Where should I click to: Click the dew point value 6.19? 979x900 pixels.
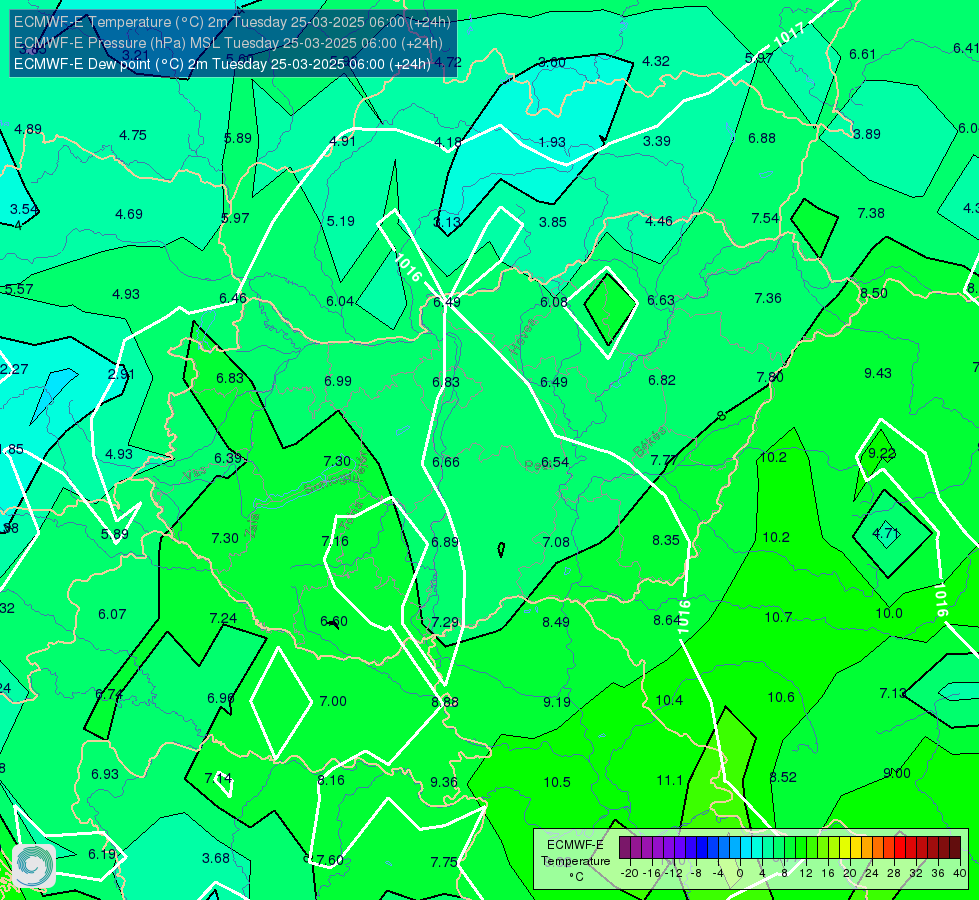[102, 854]
